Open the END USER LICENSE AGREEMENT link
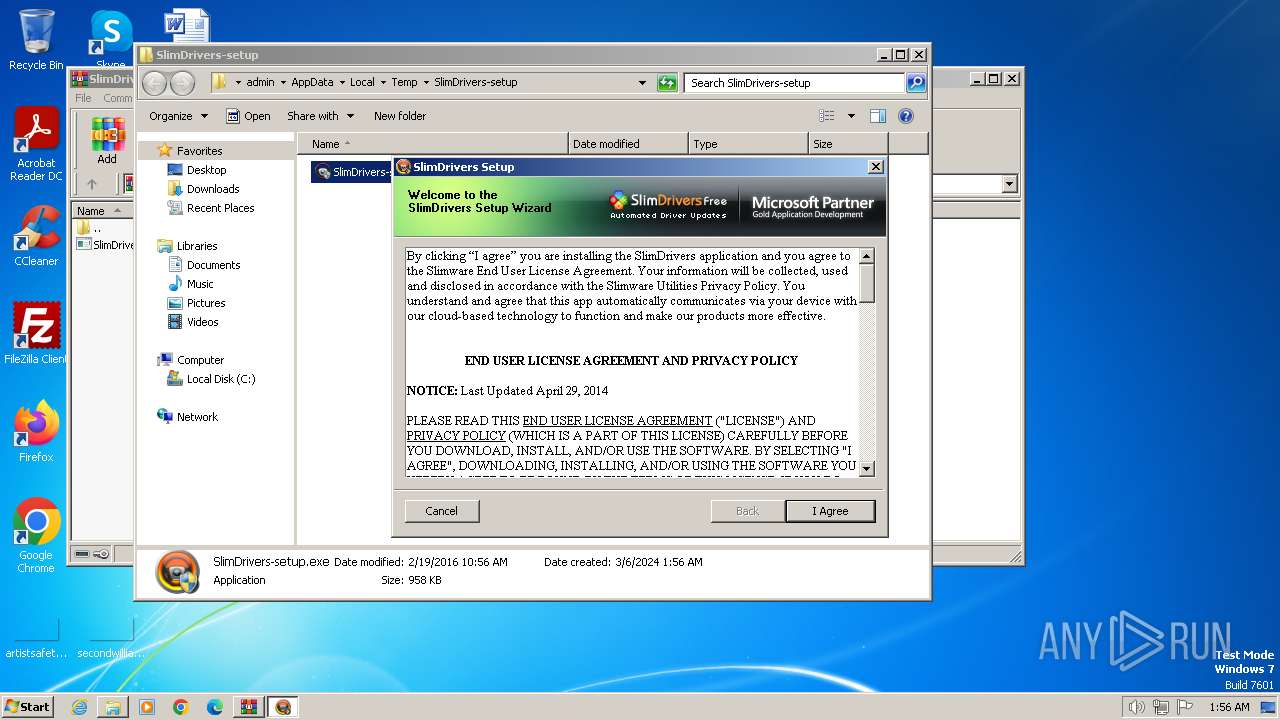The width and height of the screenshot is (1280, 720). pyautogui.click(x=617, y=421)
